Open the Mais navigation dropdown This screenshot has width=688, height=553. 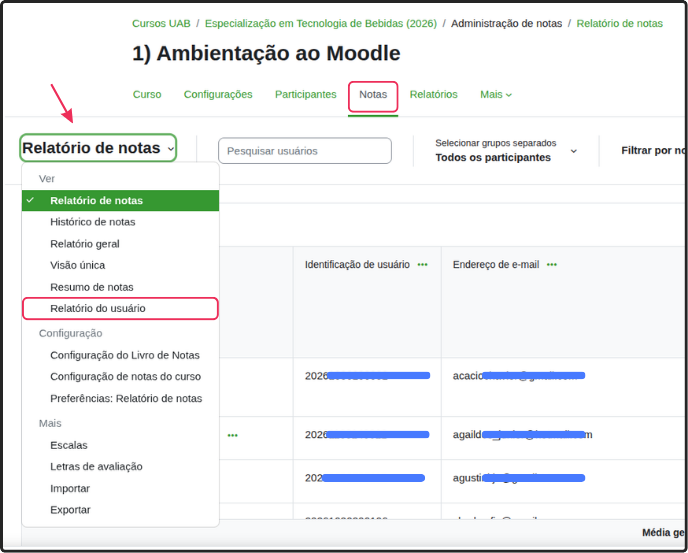tap(495, 95)
